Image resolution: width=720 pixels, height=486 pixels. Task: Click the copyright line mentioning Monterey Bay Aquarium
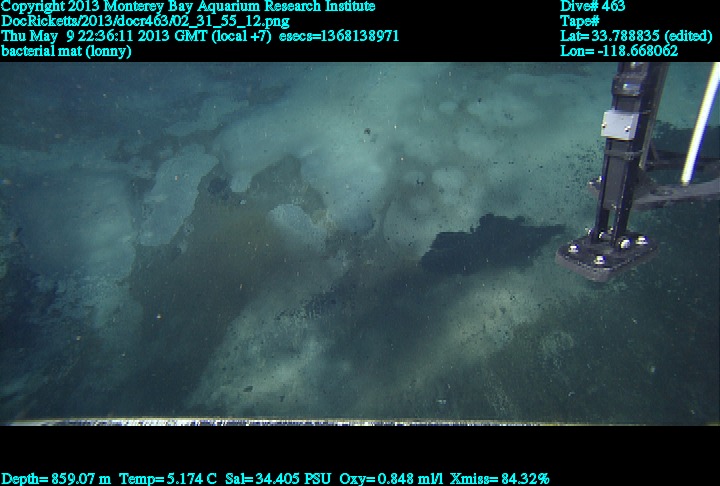[x=188, y=6]
